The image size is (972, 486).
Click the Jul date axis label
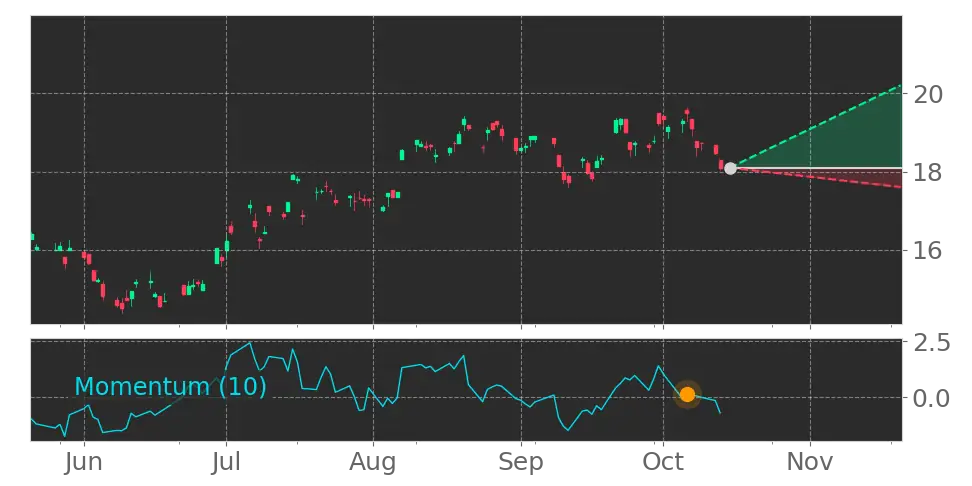pyautogui.click(x=226, y=462)
